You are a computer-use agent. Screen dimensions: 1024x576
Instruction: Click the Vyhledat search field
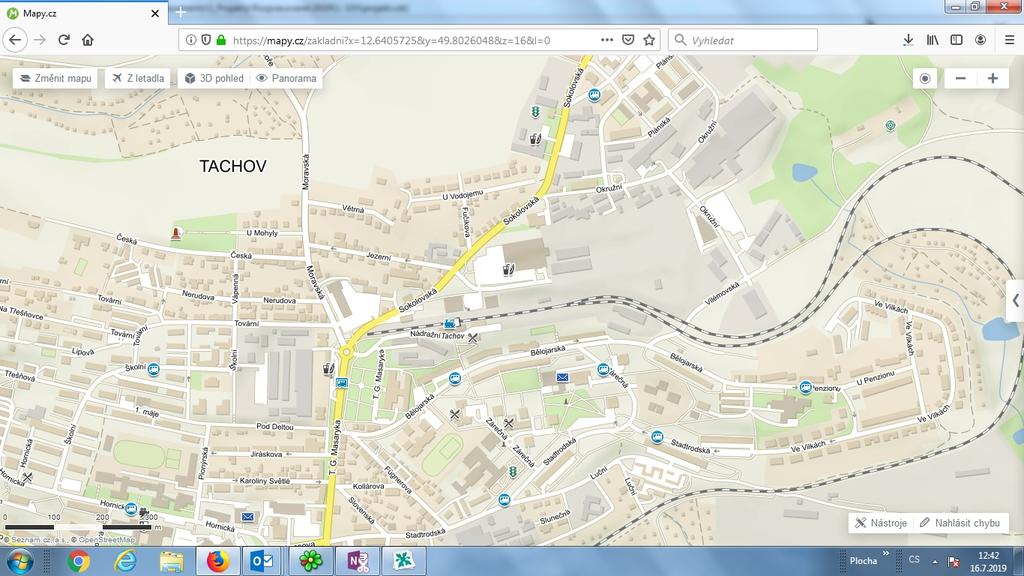click(743, 40)
